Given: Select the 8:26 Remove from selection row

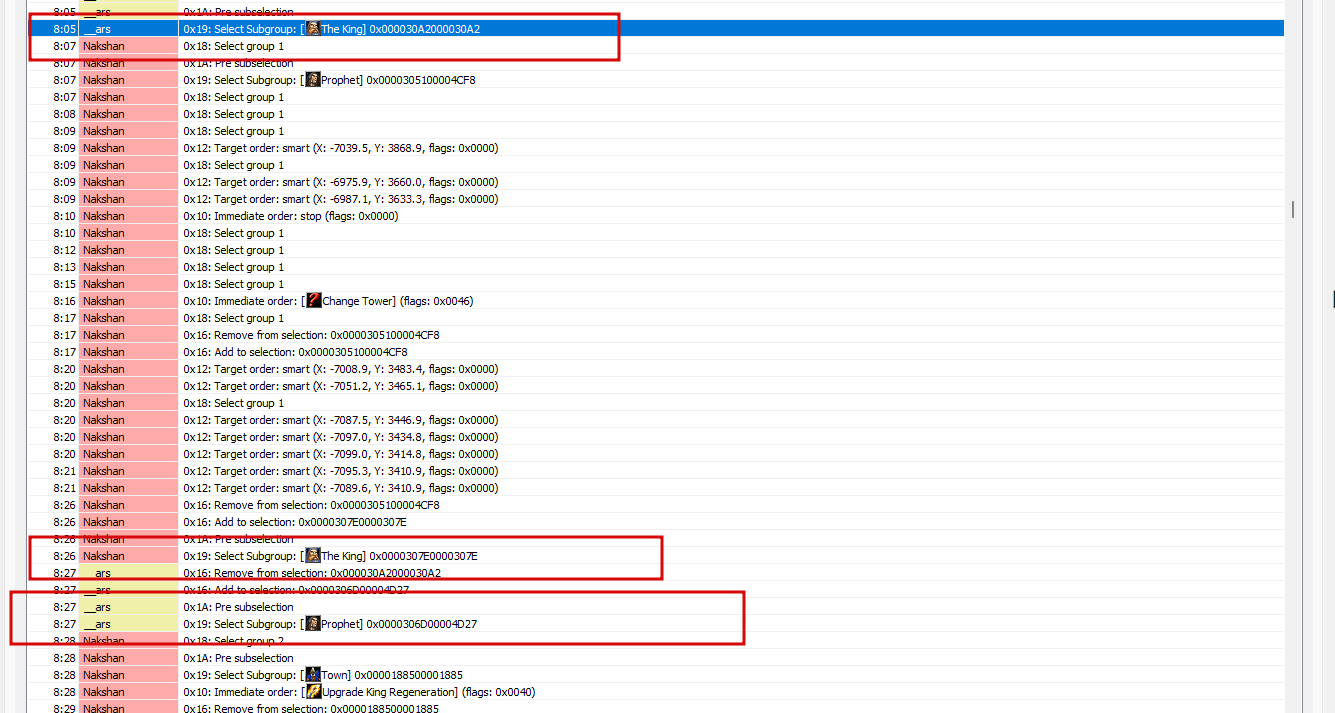Looking at the screenshot, I should tap(656, 505).
